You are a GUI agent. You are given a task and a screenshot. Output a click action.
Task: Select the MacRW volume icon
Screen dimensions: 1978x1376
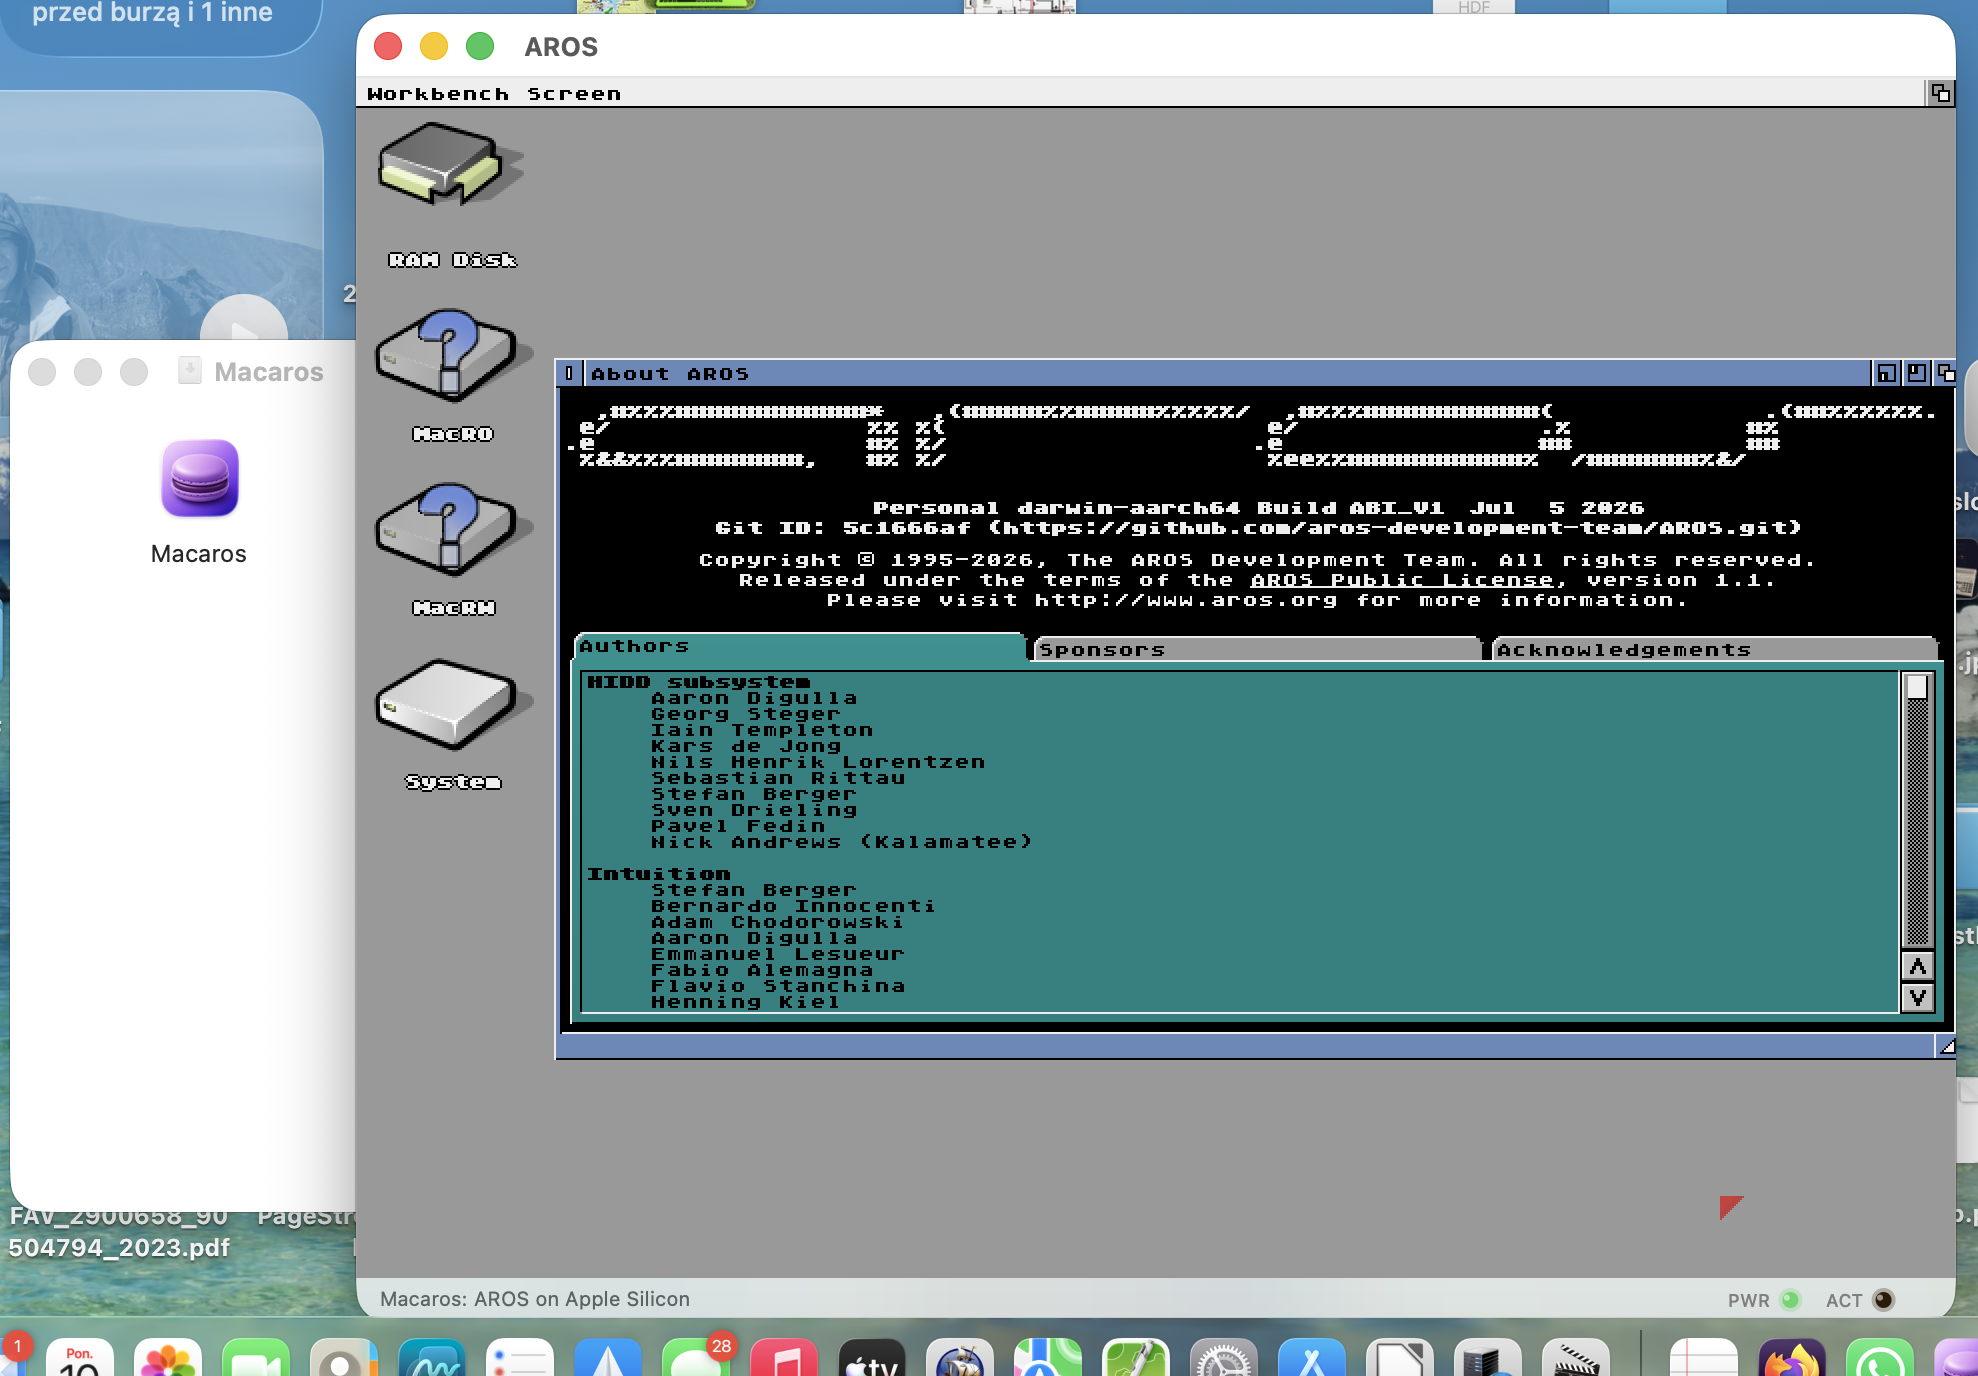[x=452, y=529]
